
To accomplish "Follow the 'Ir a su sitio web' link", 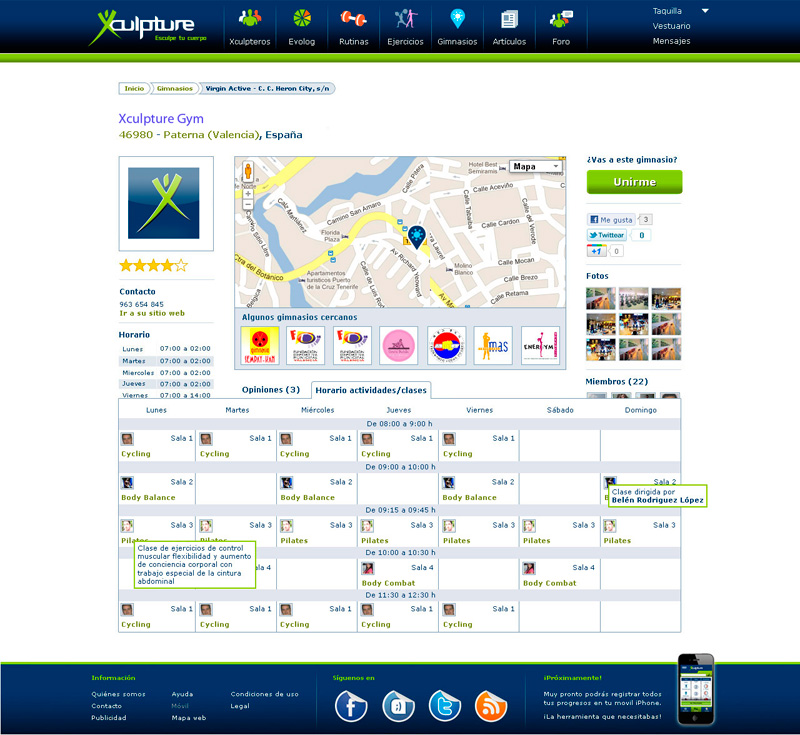I will (152, 313).
